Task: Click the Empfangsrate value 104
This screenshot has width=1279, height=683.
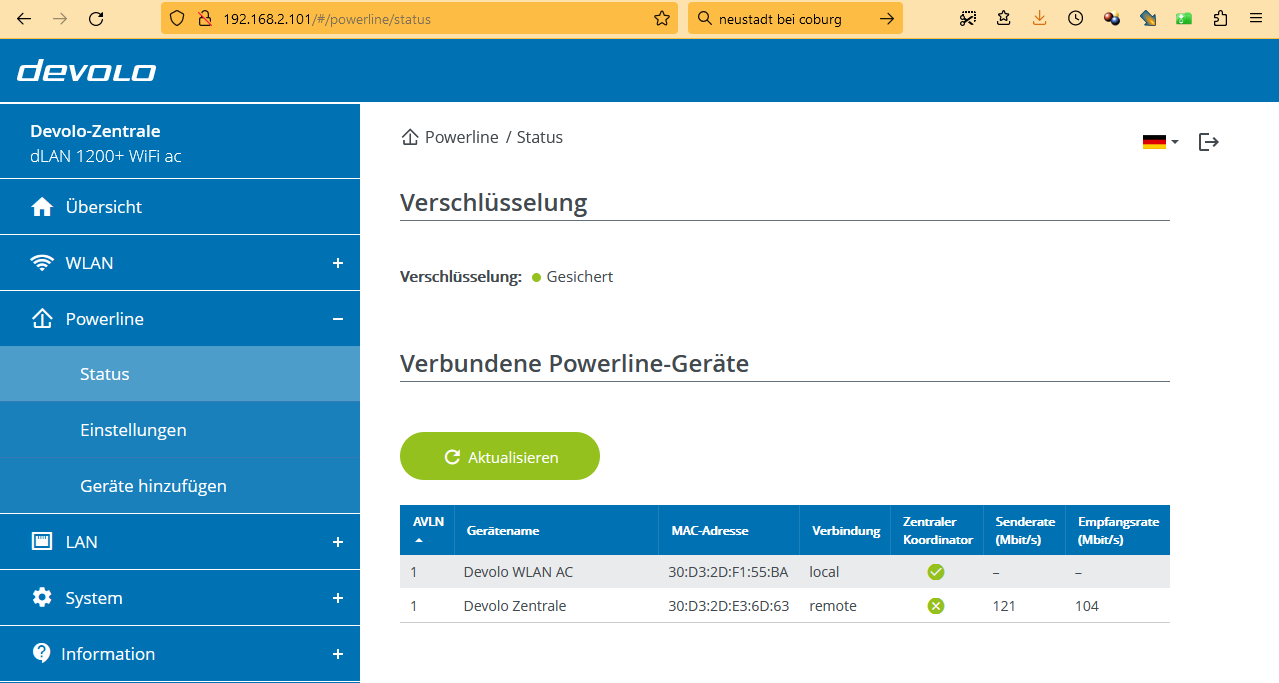Action: tap(1087, 606)
